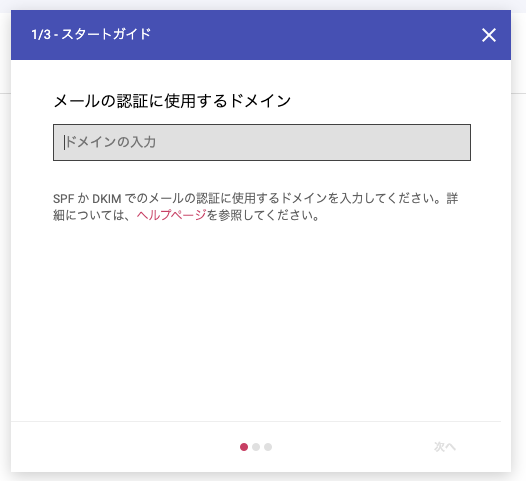Screen dimensions: 526x481
Task: Click the word DKIM in the description
Action: [x=106, y=199]
